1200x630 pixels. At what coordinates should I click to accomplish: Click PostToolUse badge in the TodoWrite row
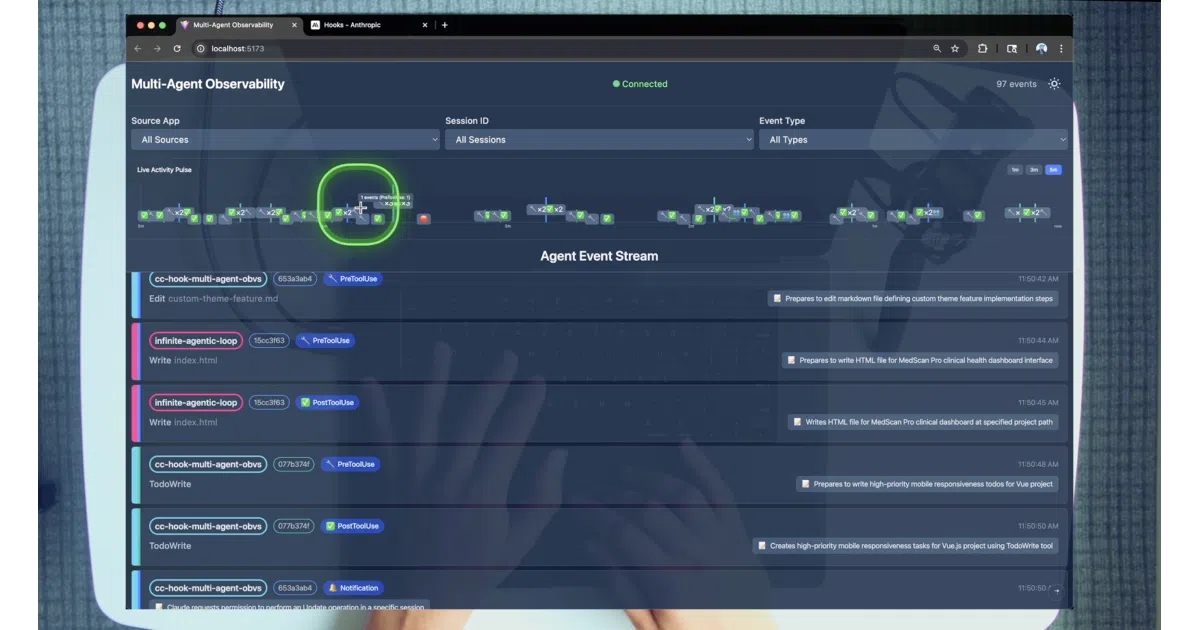click(353, 526)
